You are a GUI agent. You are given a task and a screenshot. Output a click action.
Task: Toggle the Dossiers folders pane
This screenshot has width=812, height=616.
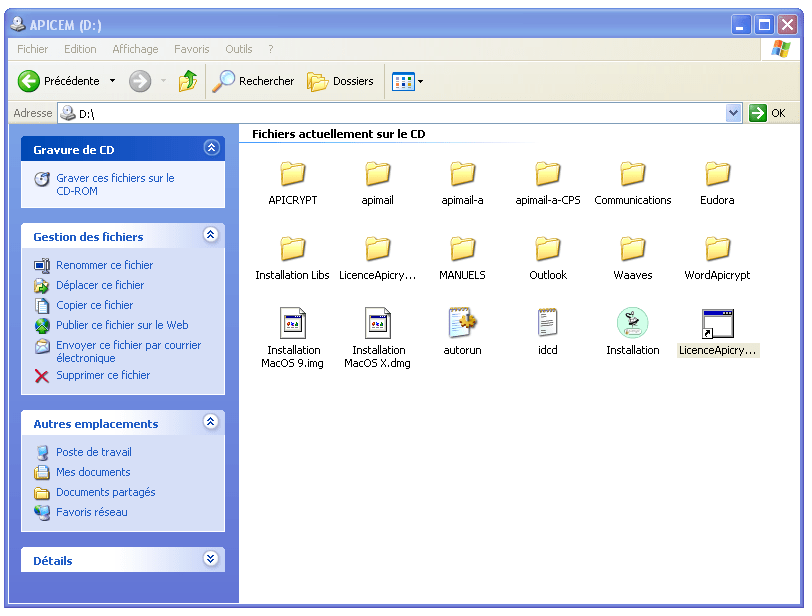click(340, 81)
